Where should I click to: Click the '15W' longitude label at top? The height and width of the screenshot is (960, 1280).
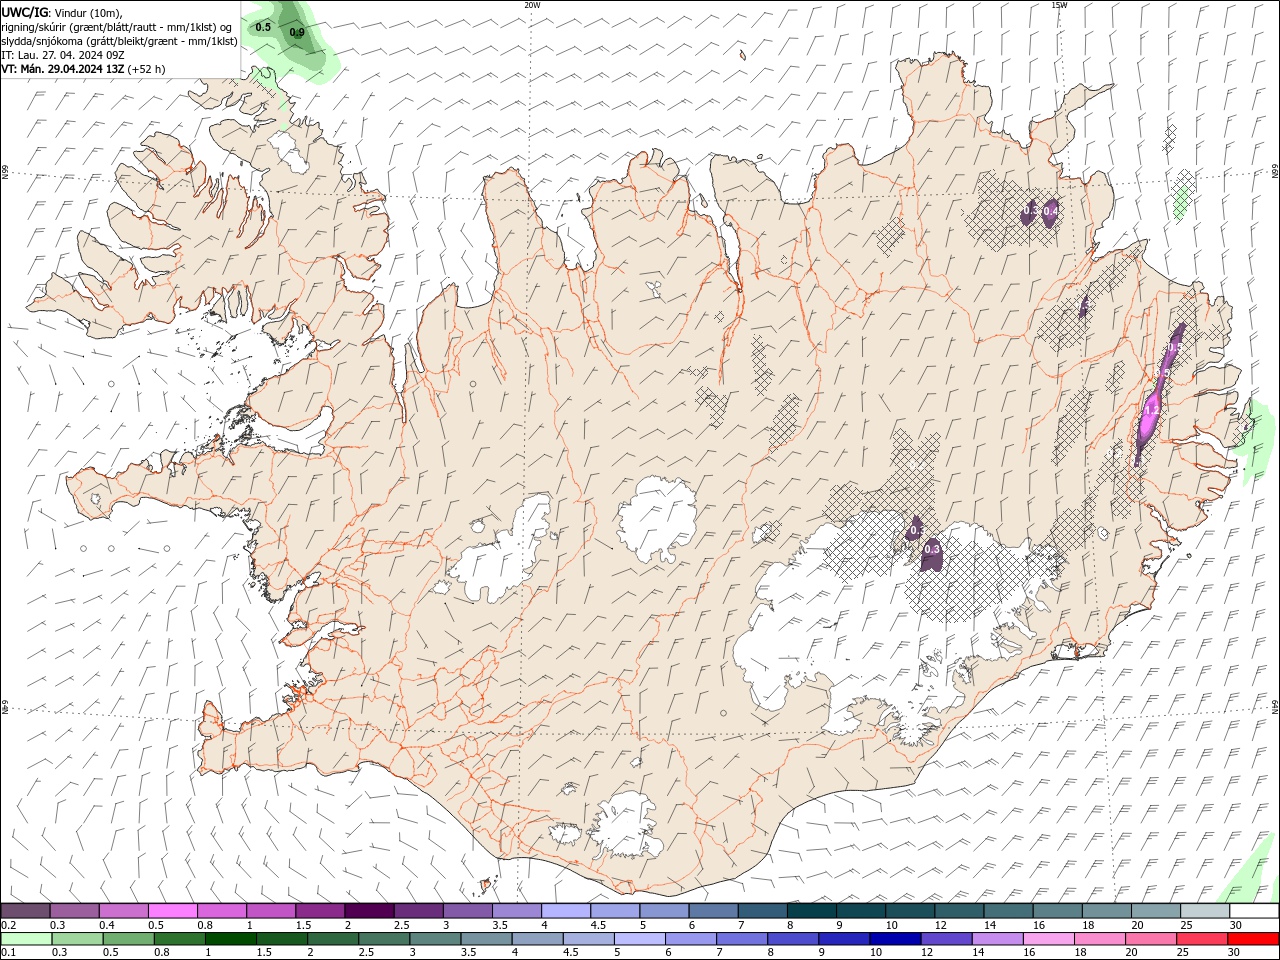click(1059, 5)
